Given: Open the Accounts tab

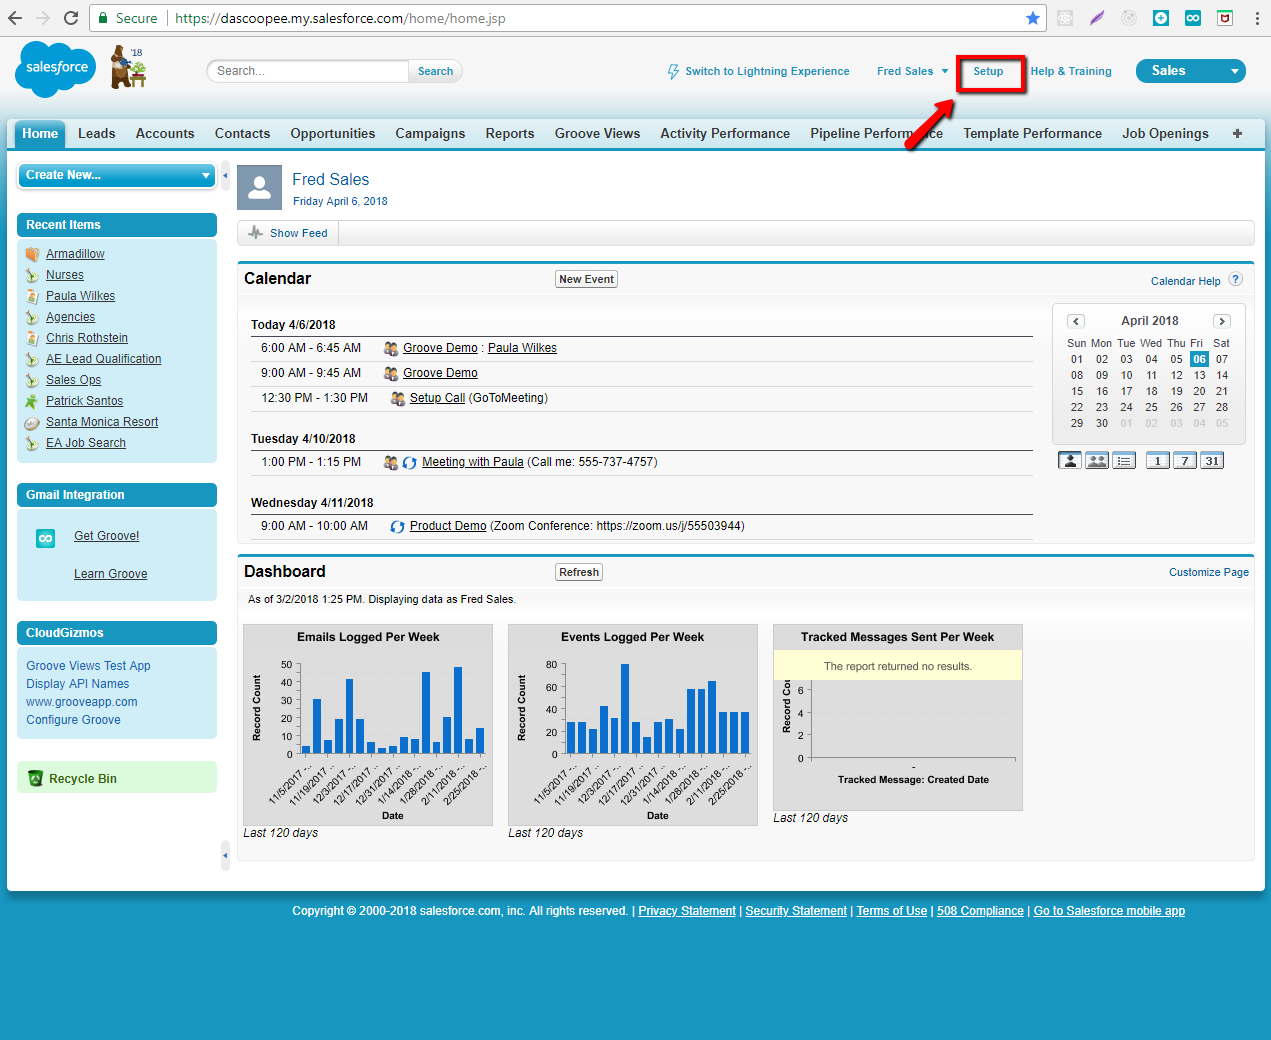Looking at the screenshot, I should pos(165,134).
